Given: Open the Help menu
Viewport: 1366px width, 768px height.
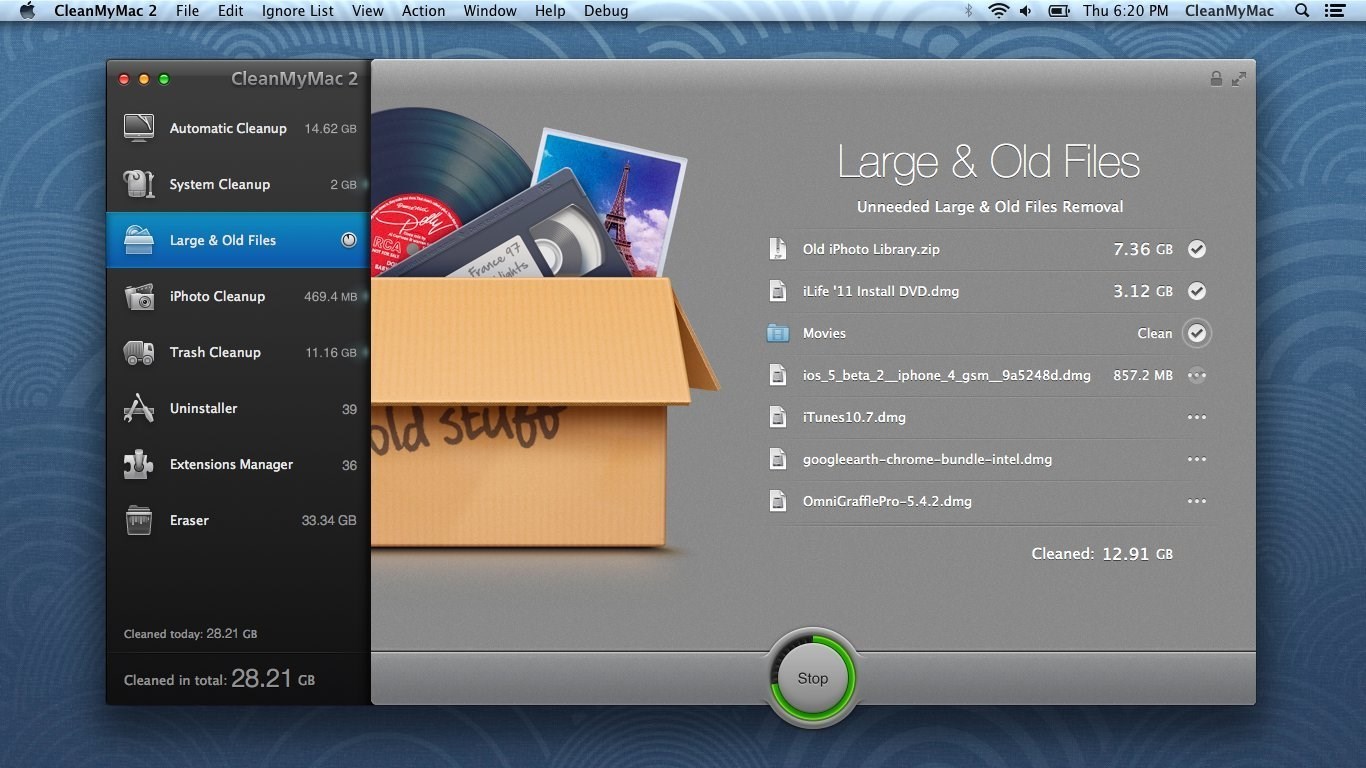Looking at the screenshot, I should click(550, 11).
